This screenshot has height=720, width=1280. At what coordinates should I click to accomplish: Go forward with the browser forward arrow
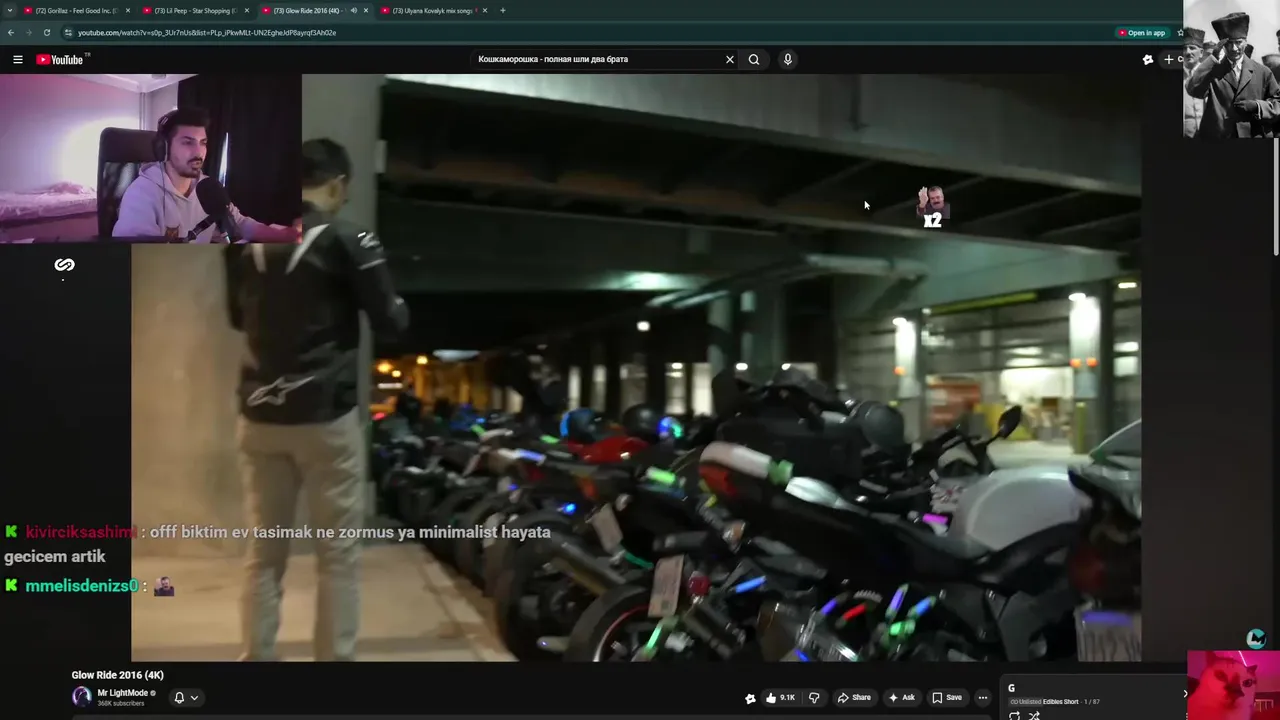point(28,32)
